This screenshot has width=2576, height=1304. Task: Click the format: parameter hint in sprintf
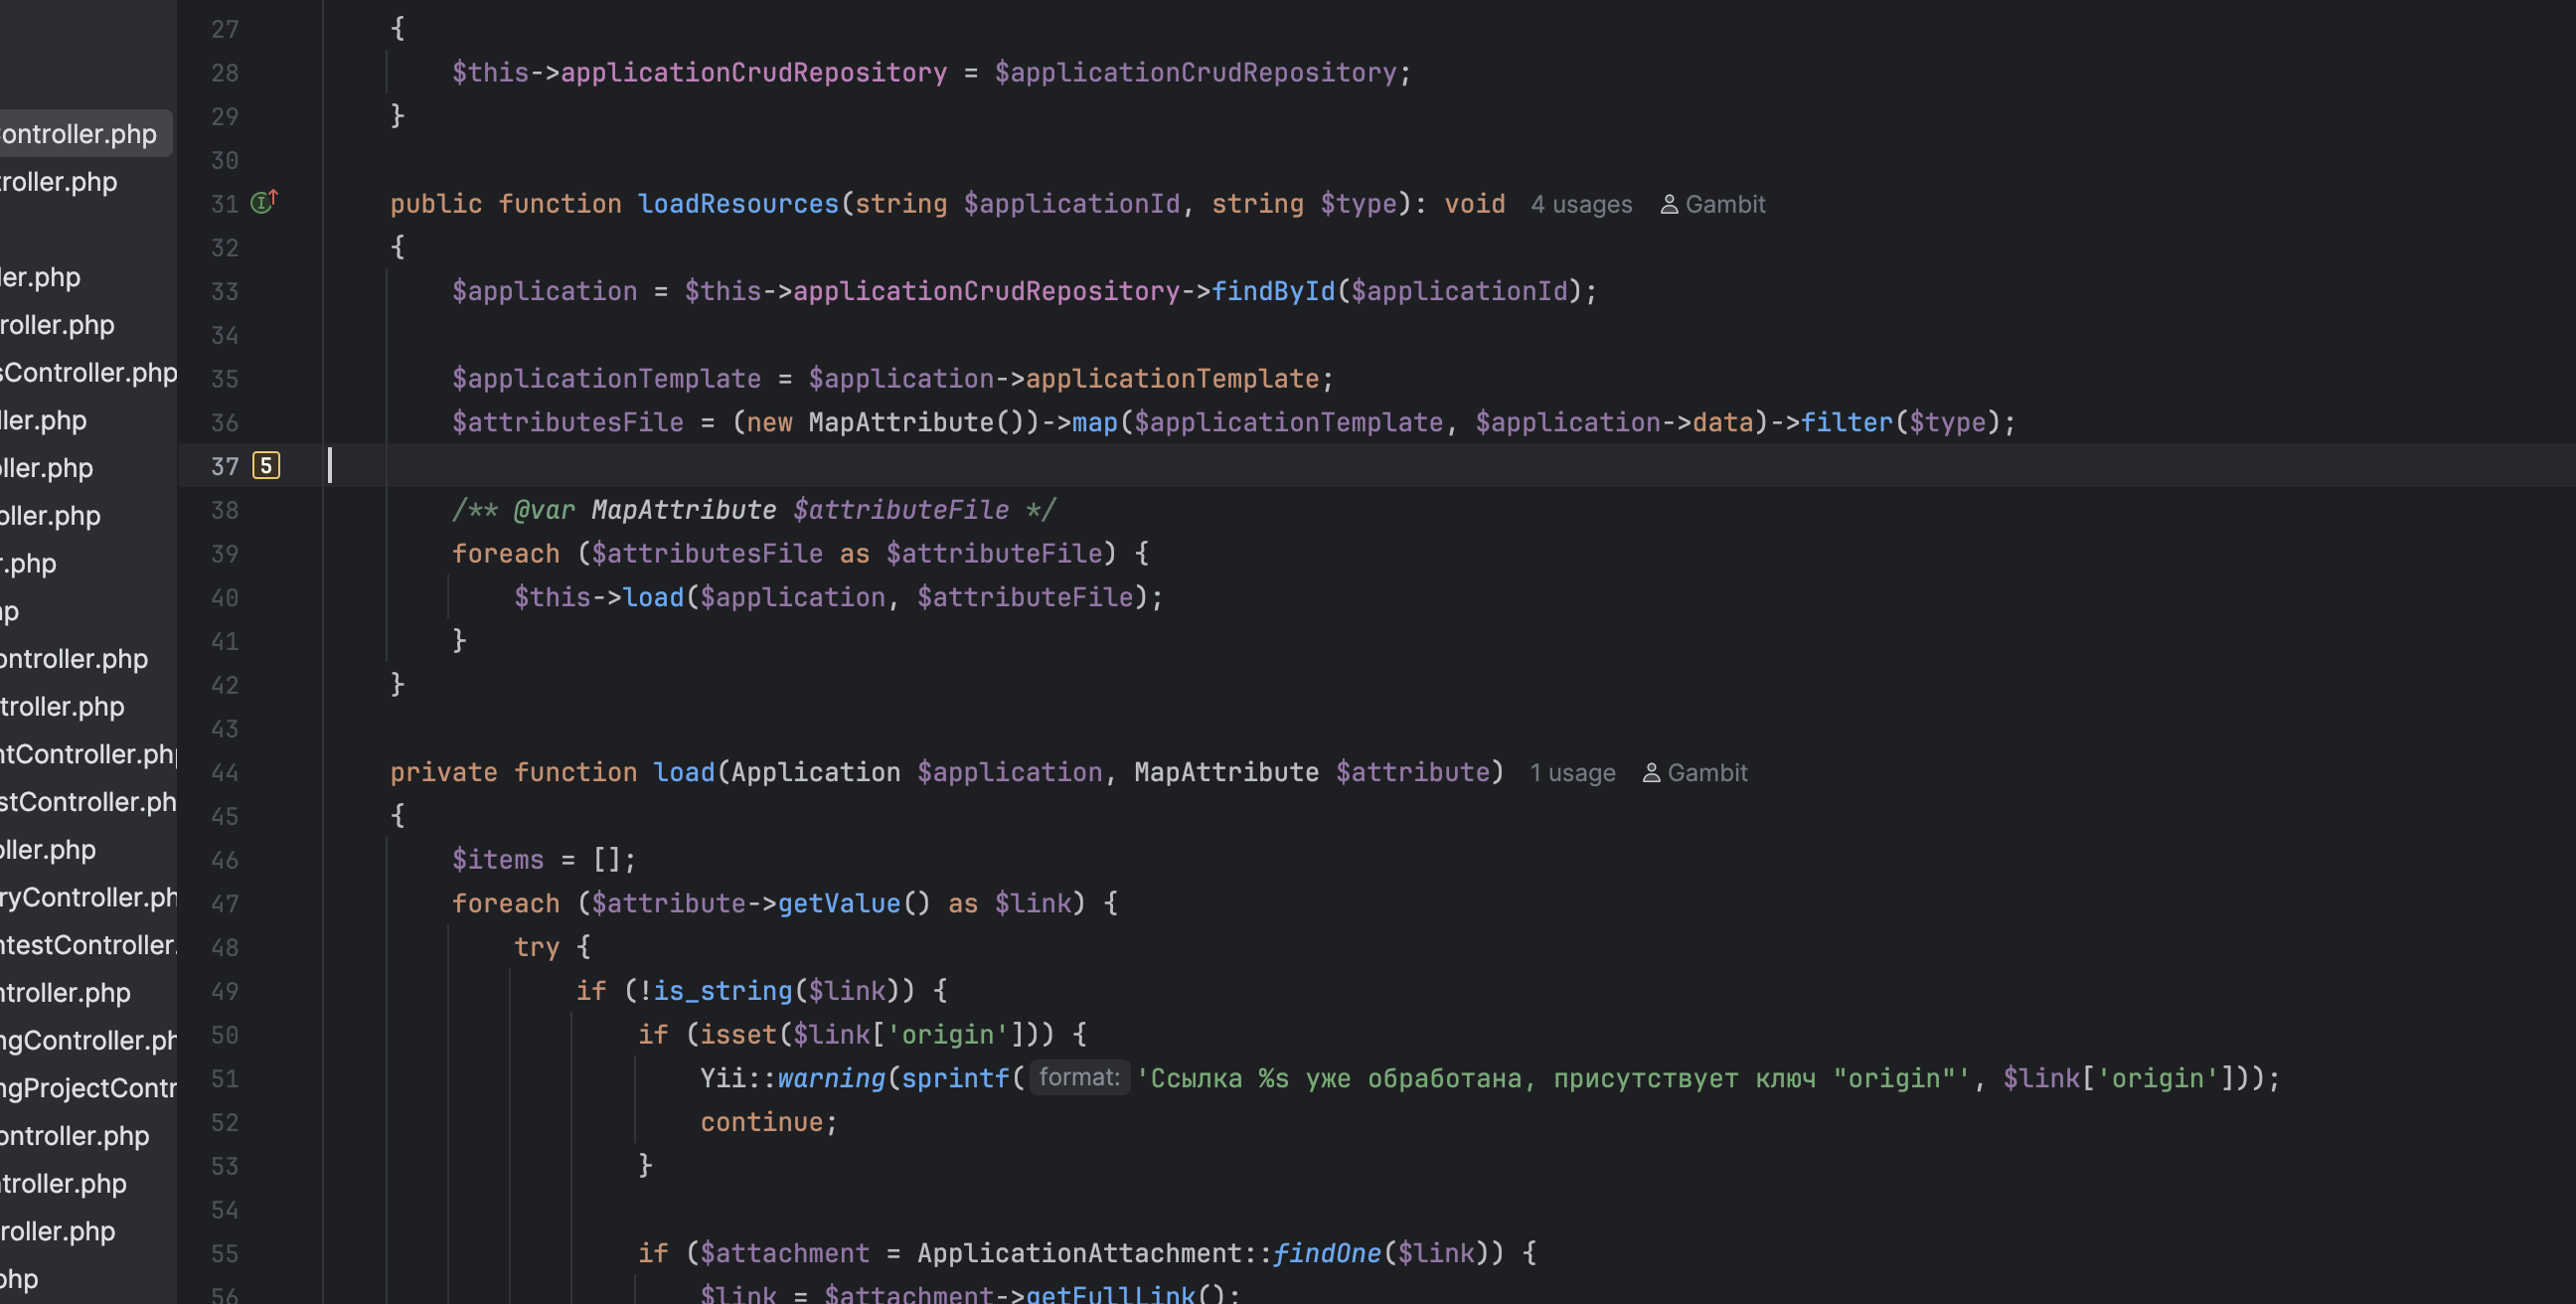tap(1079, 1077)
